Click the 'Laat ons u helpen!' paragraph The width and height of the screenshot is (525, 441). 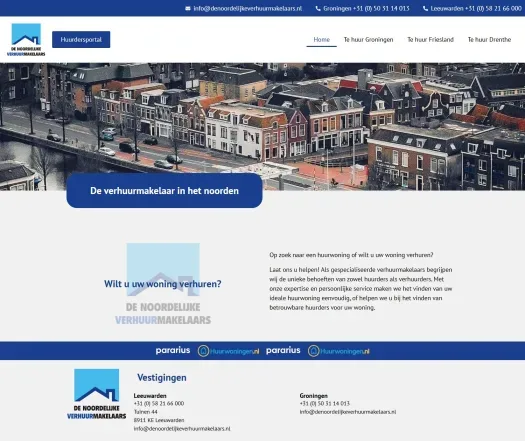[361, 288]
